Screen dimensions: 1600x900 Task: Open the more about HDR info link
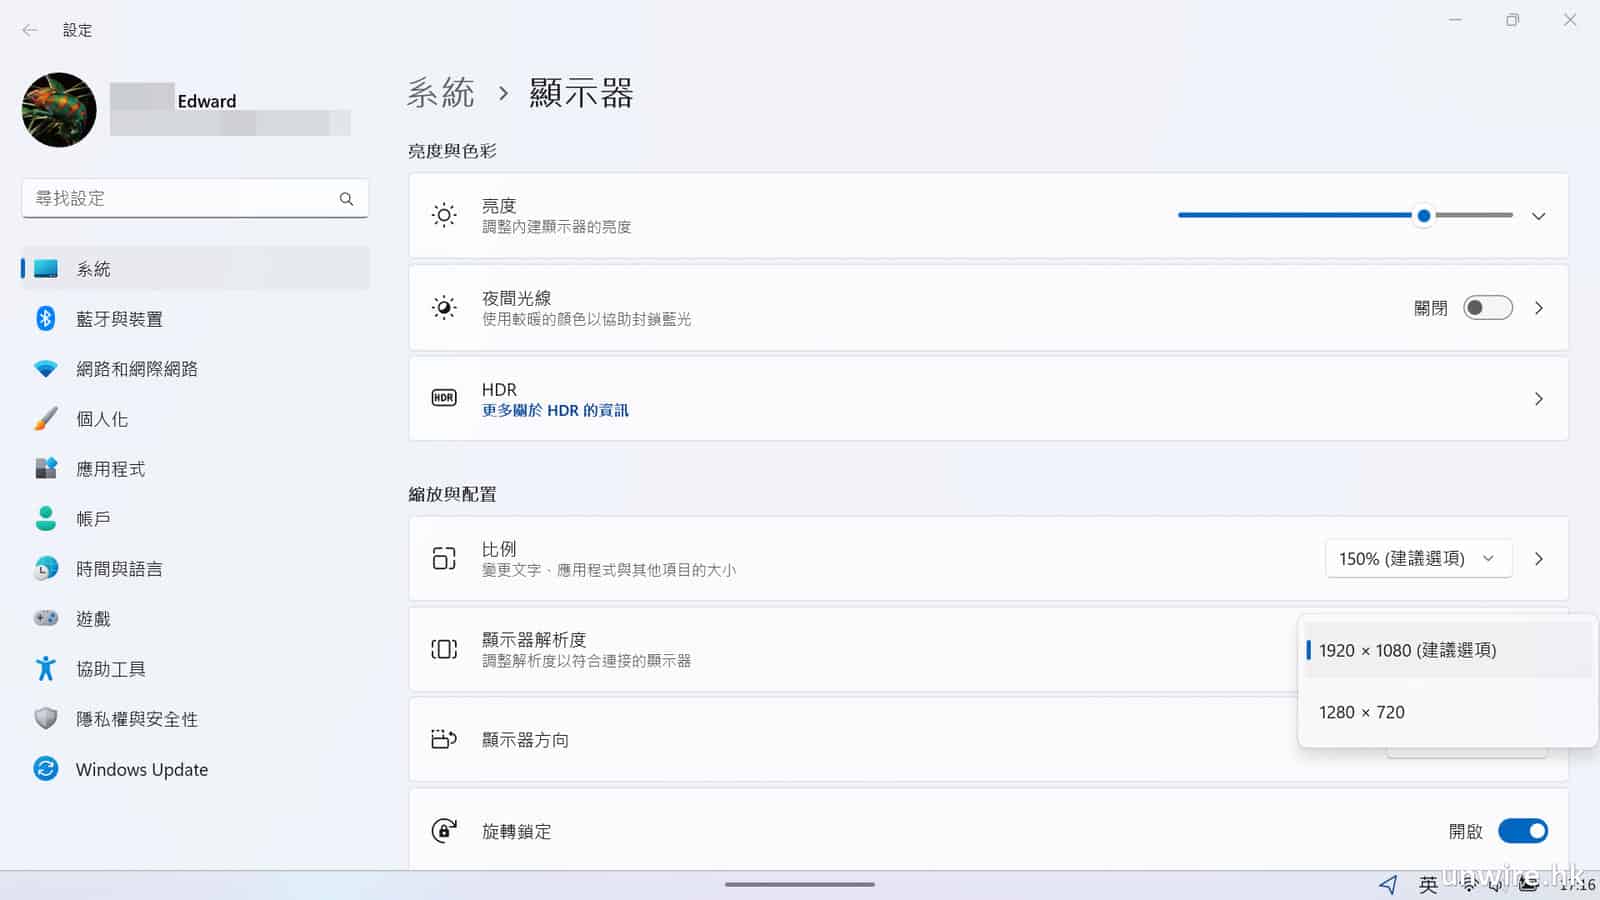555,411
